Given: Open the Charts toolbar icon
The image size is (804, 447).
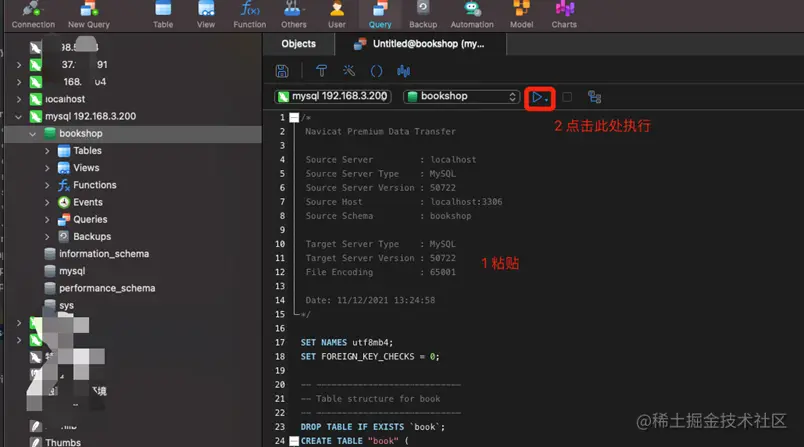Looking at the screenshot, I should 564,15.
